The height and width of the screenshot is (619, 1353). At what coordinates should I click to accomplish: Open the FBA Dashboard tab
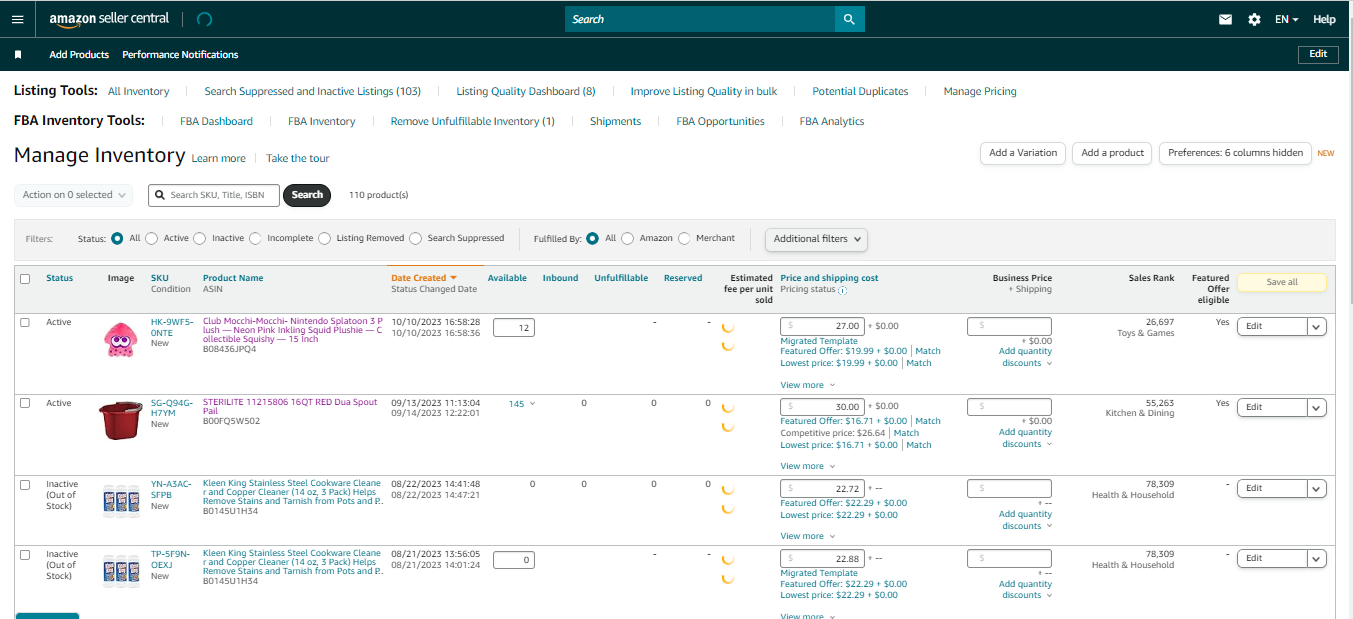[x=216, y=121]
